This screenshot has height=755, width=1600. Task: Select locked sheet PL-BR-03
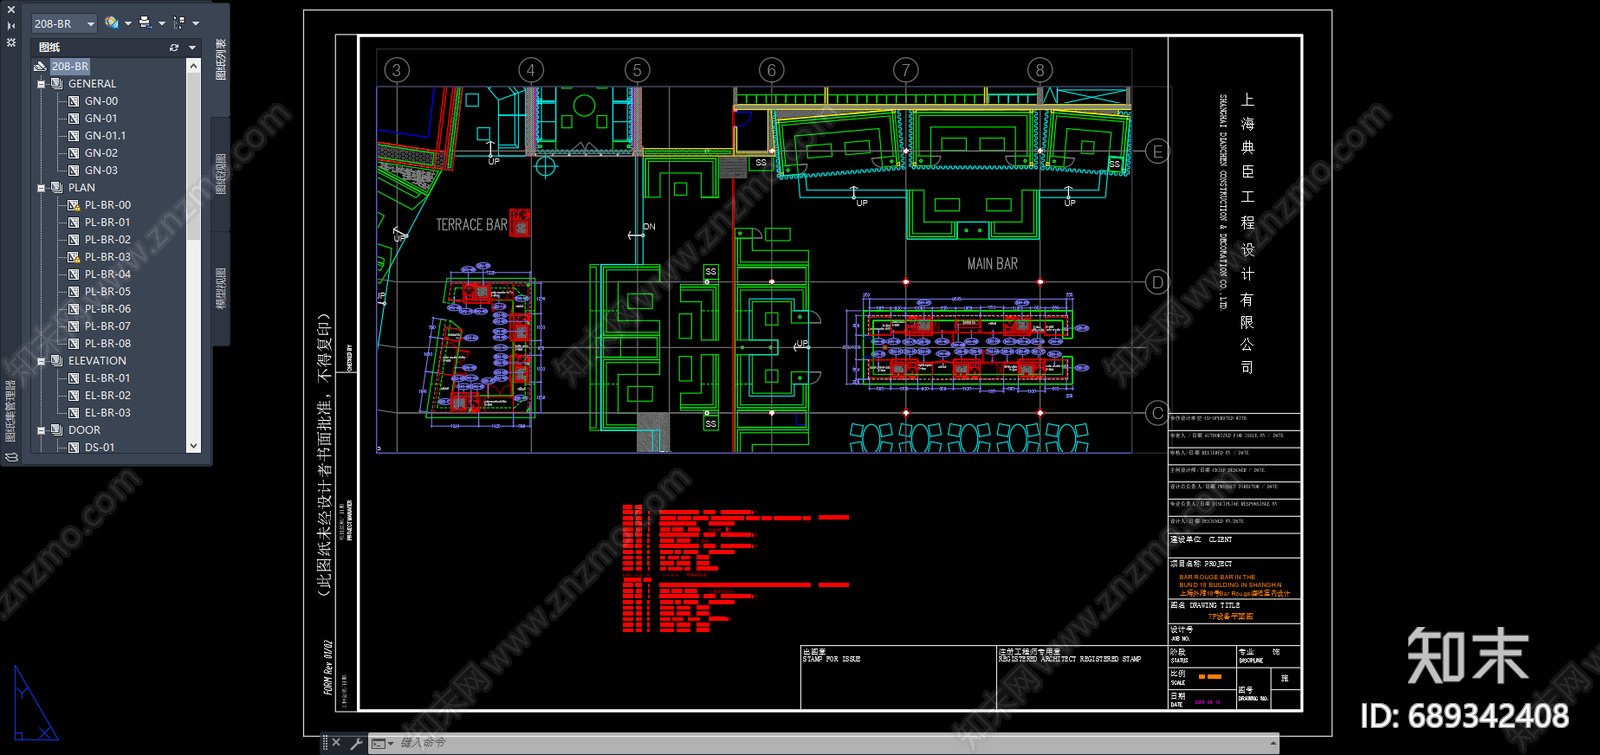click(107, 257)
